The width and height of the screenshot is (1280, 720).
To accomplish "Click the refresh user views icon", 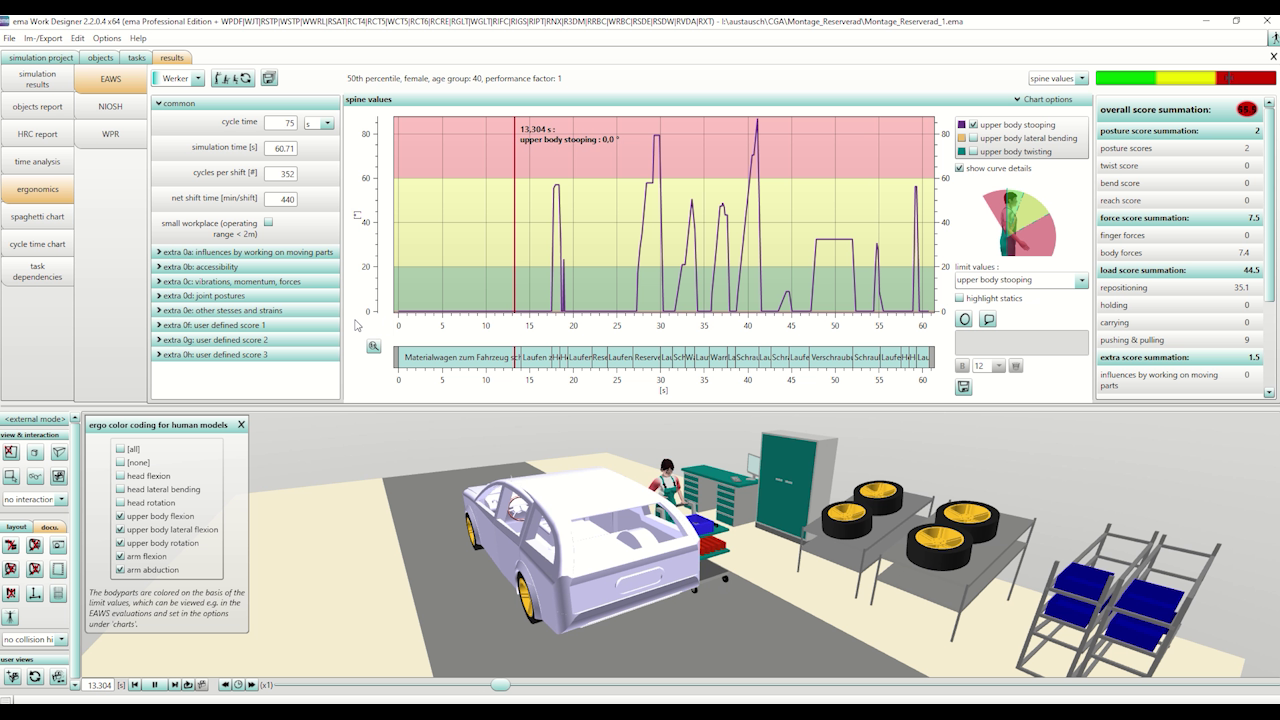I will pyautogui.click(x=35, y=677).
